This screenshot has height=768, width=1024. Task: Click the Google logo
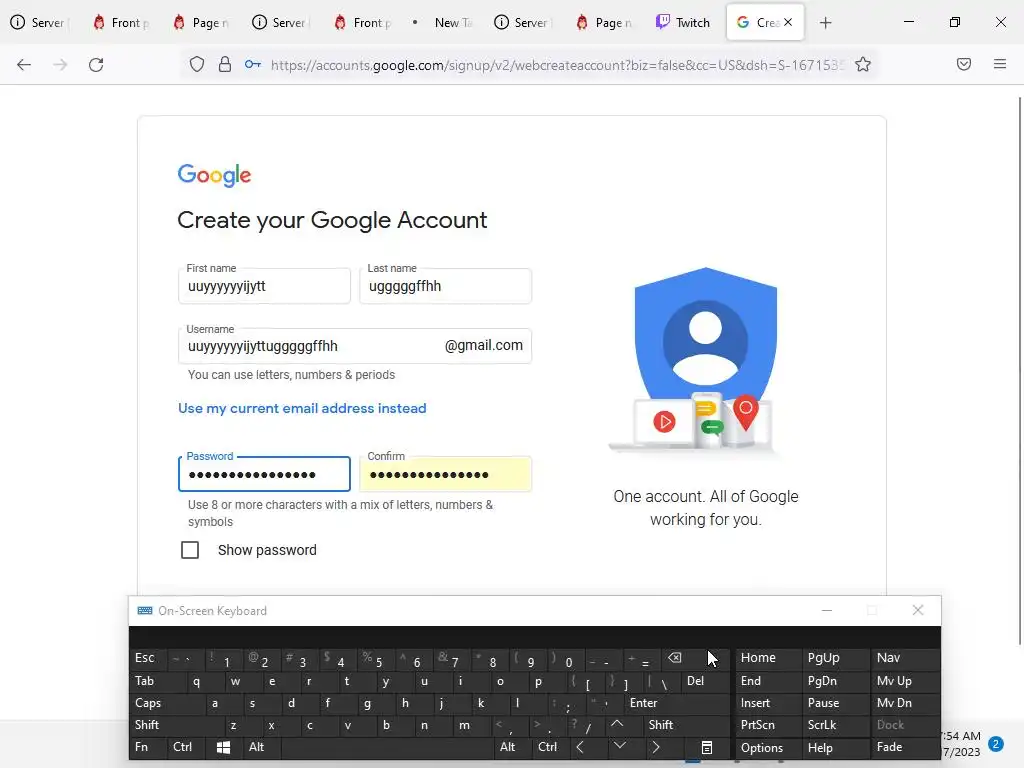pos(214,175)
